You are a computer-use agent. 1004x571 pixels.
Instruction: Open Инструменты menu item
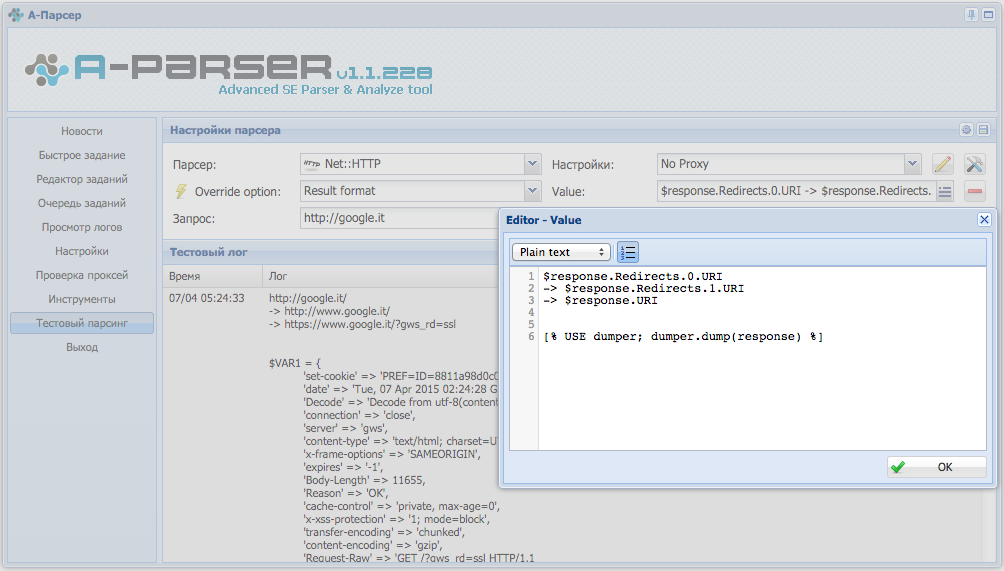click(x=82, y=299)
